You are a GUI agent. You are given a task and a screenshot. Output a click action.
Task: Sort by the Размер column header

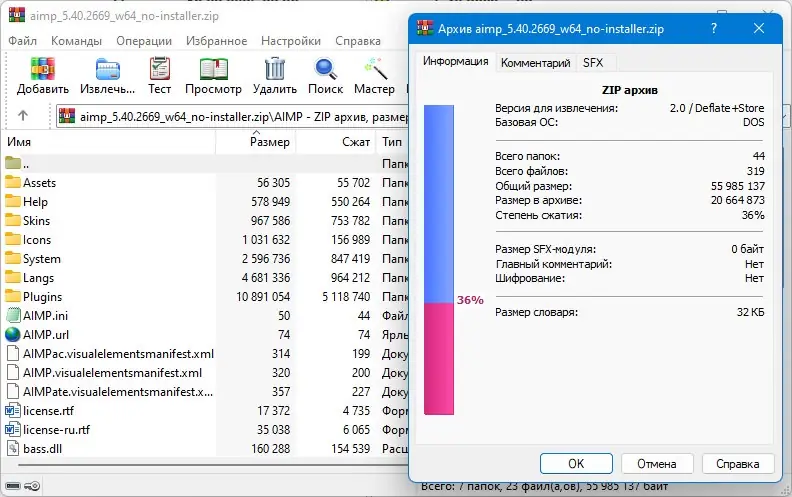tap(256, 142)
